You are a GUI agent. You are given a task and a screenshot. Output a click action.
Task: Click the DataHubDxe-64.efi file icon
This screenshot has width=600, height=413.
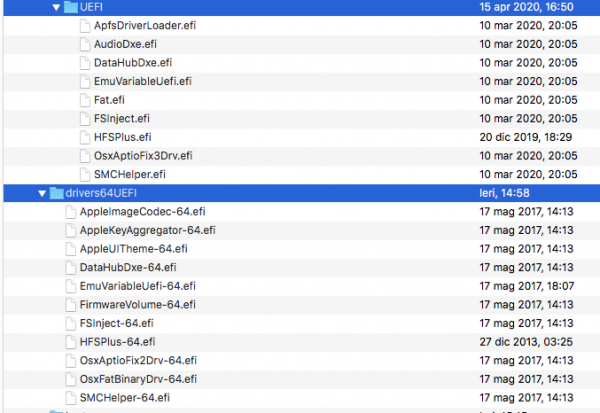pos(70,268)
